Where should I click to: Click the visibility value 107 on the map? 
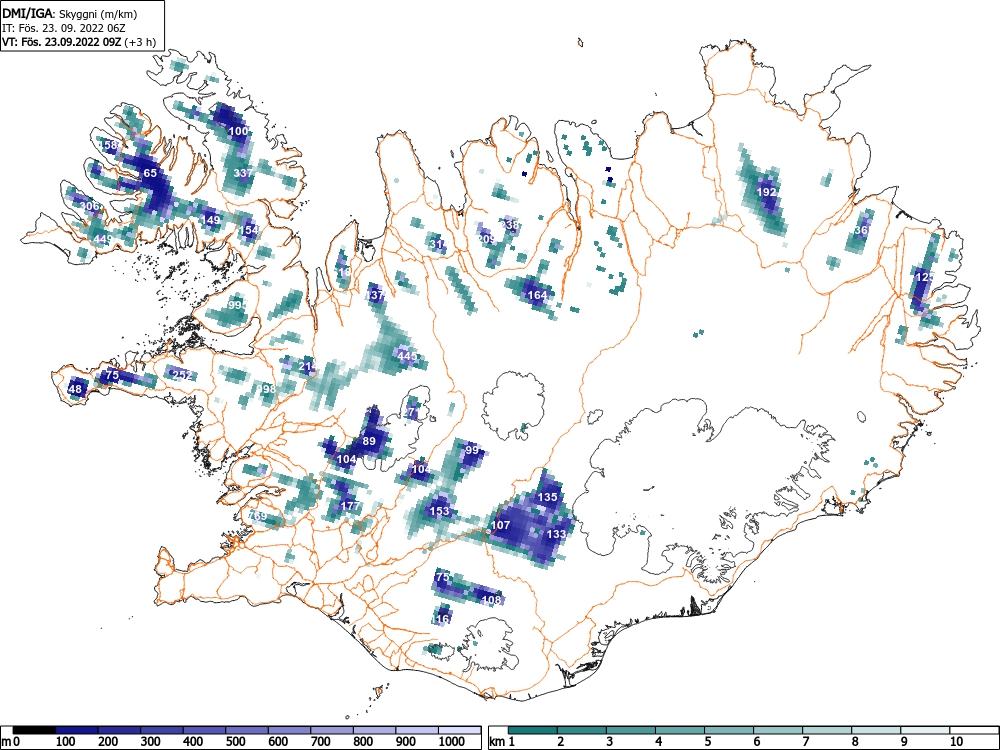(501, 526)
